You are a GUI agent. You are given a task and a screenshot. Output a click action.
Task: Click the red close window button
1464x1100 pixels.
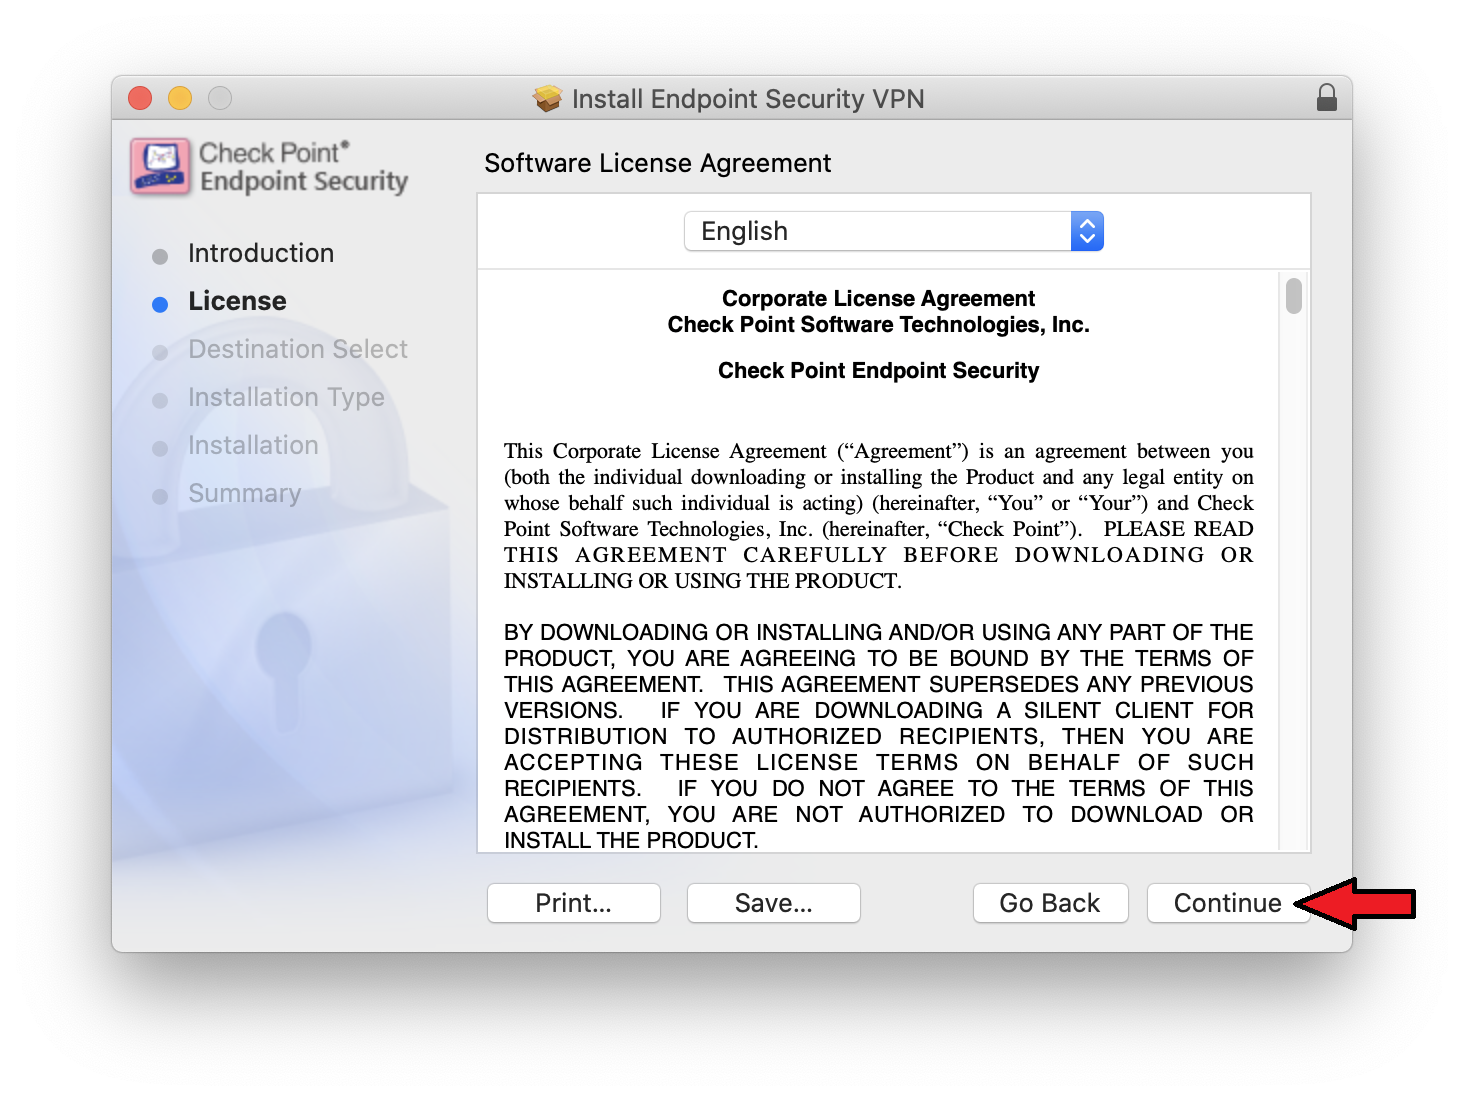[140, 98]
